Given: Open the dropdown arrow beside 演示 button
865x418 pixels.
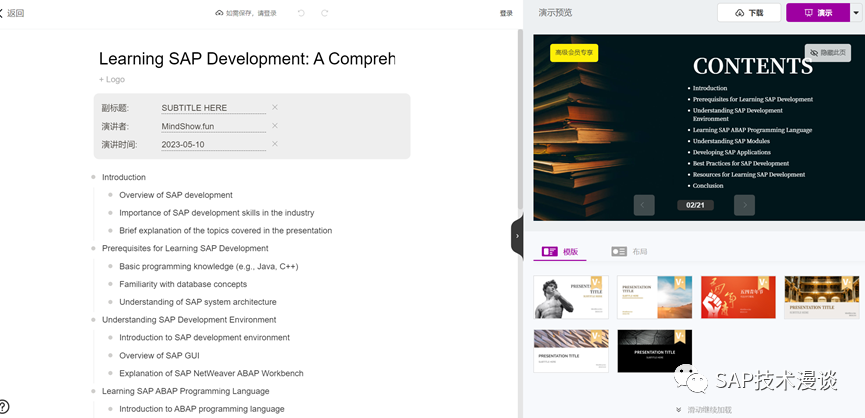Looking at the screenshot, I should 857,13.
